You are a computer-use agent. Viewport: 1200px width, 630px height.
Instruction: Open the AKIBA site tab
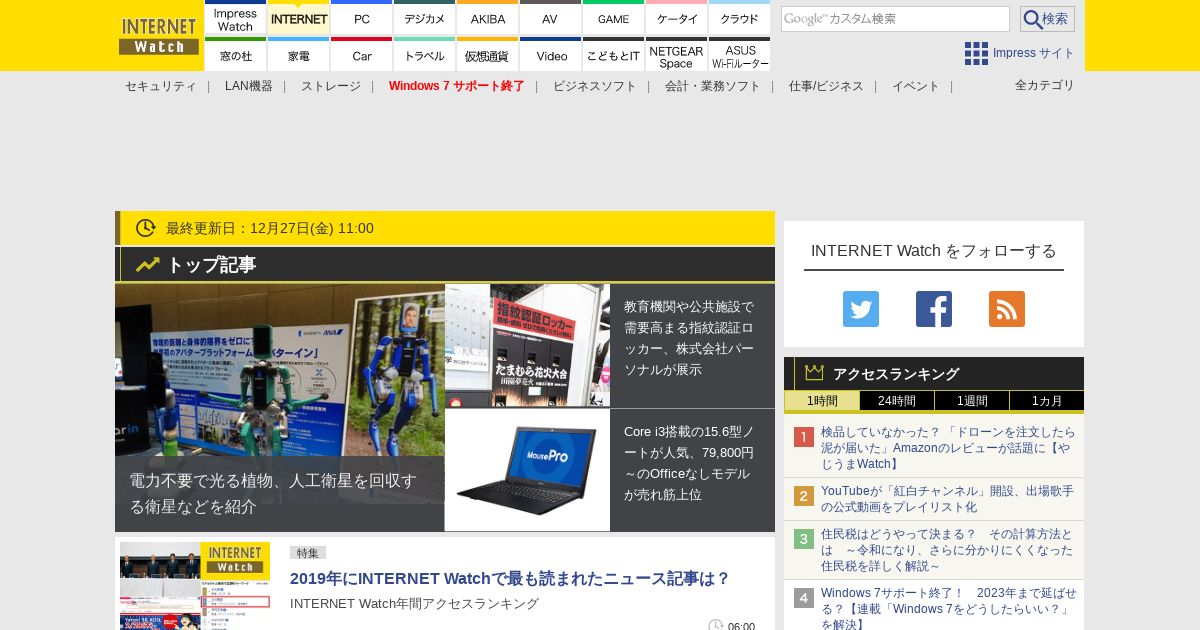tap(488, 17)
